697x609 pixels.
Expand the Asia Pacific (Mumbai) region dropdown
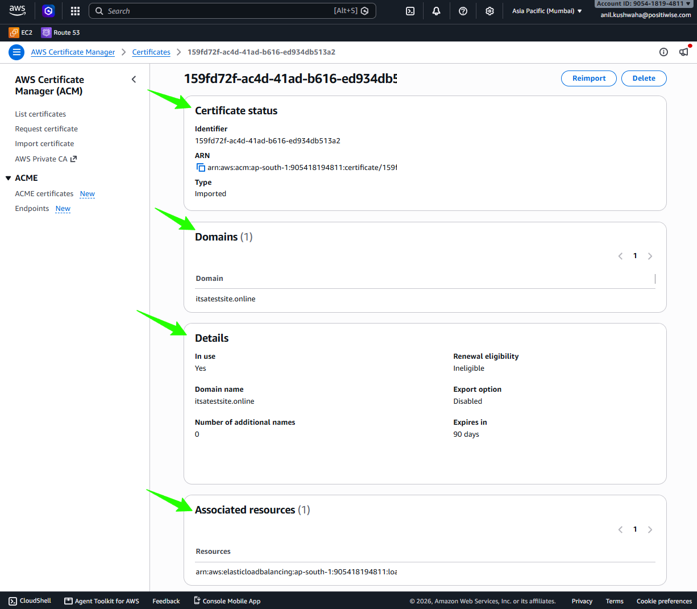pyautogui.click(x=546, y=11)
